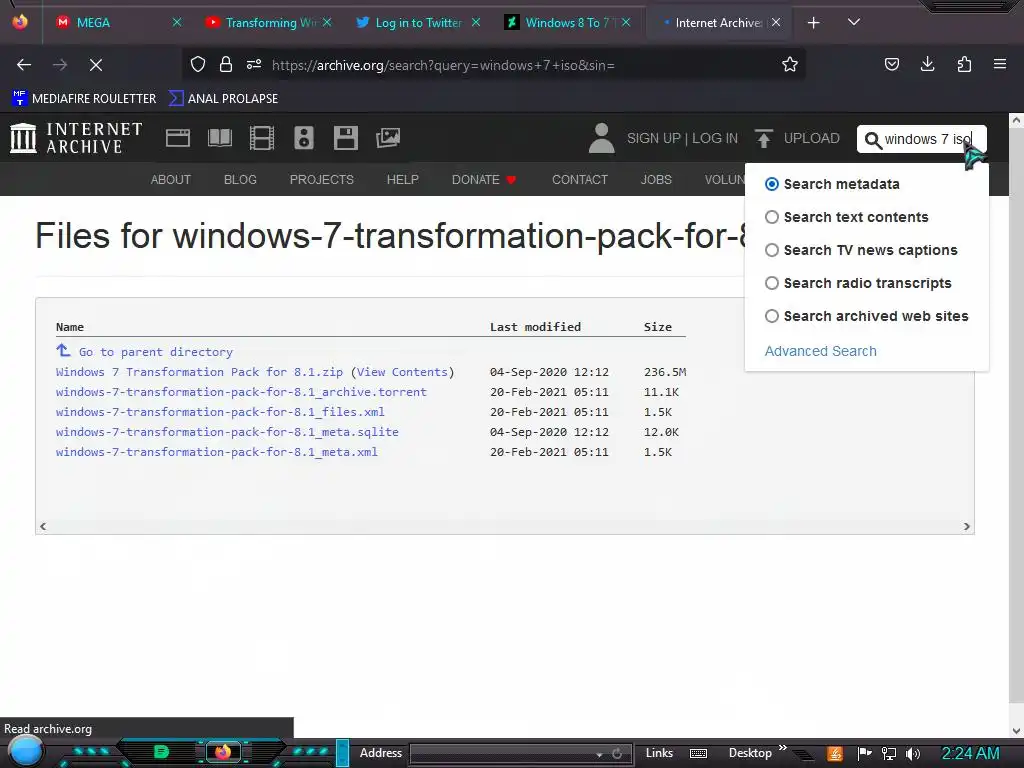Open a new browser tab with plus
This screenshot has height=768, width=1024.
point(813,23)
